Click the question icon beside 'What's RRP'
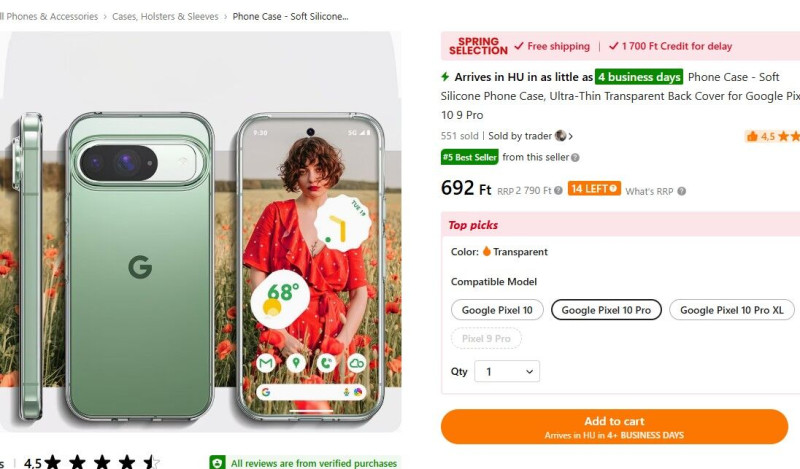The height and width of the screenshot is (469, 800). pyautogui.click(x=681, y=191)
